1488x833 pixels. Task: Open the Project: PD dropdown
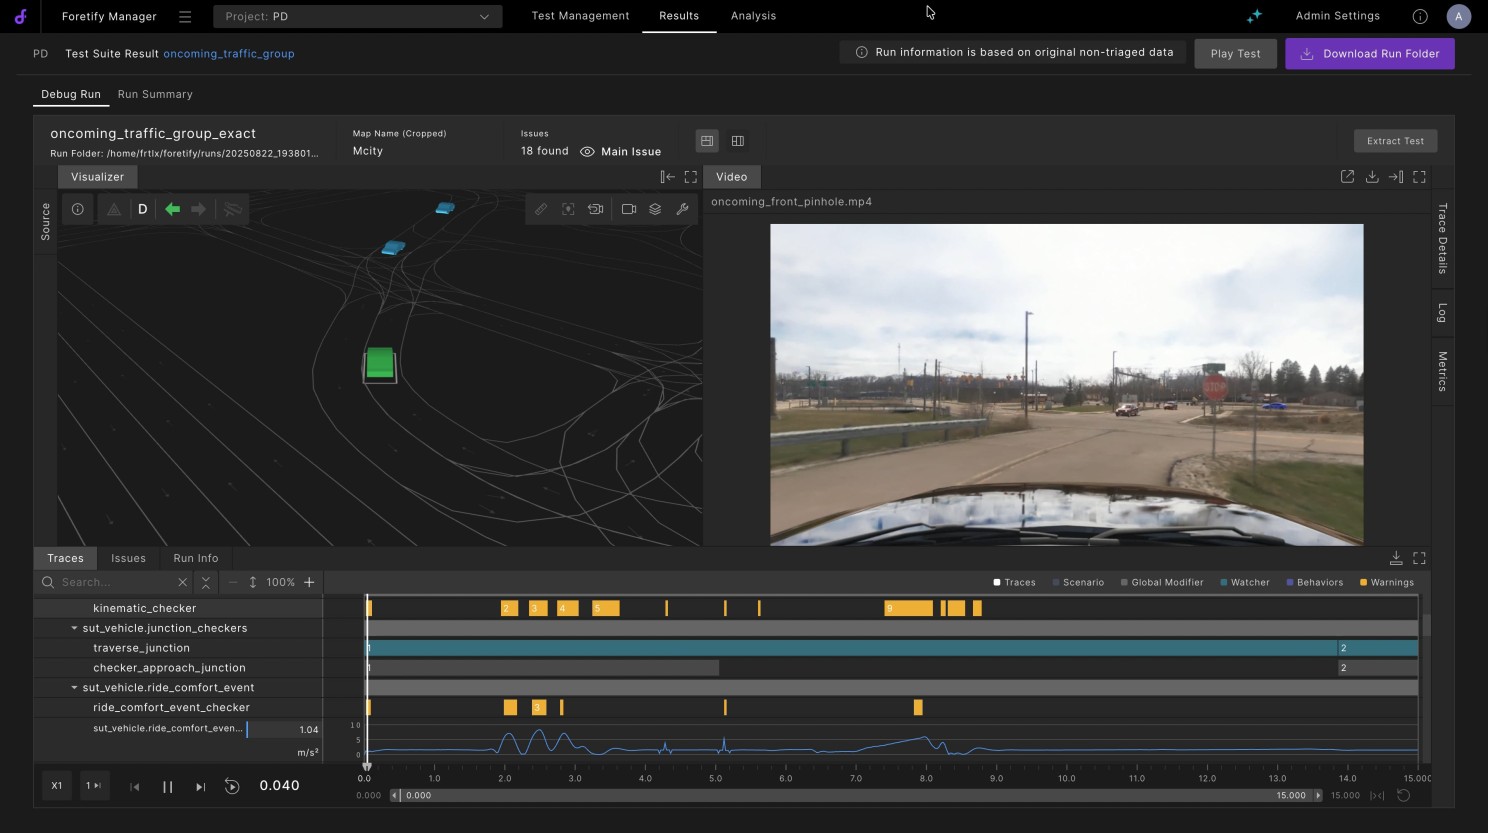point(357,16)
